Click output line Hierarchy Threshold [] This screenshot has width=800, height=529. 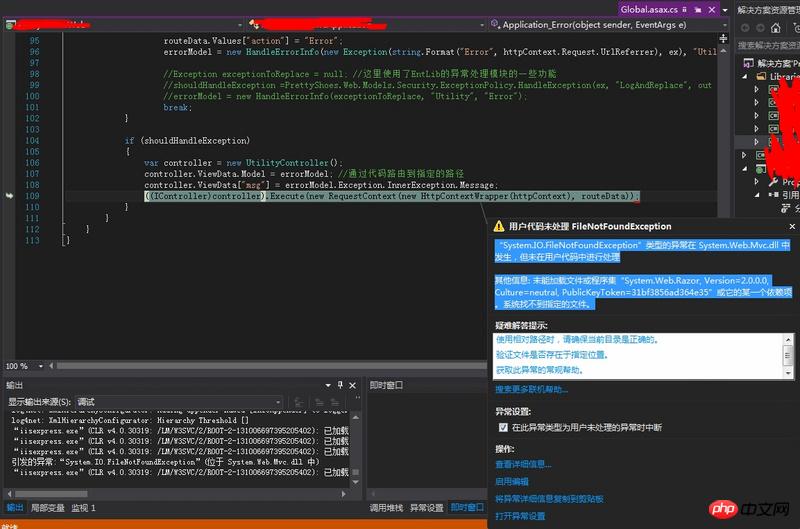pos(130,420)
